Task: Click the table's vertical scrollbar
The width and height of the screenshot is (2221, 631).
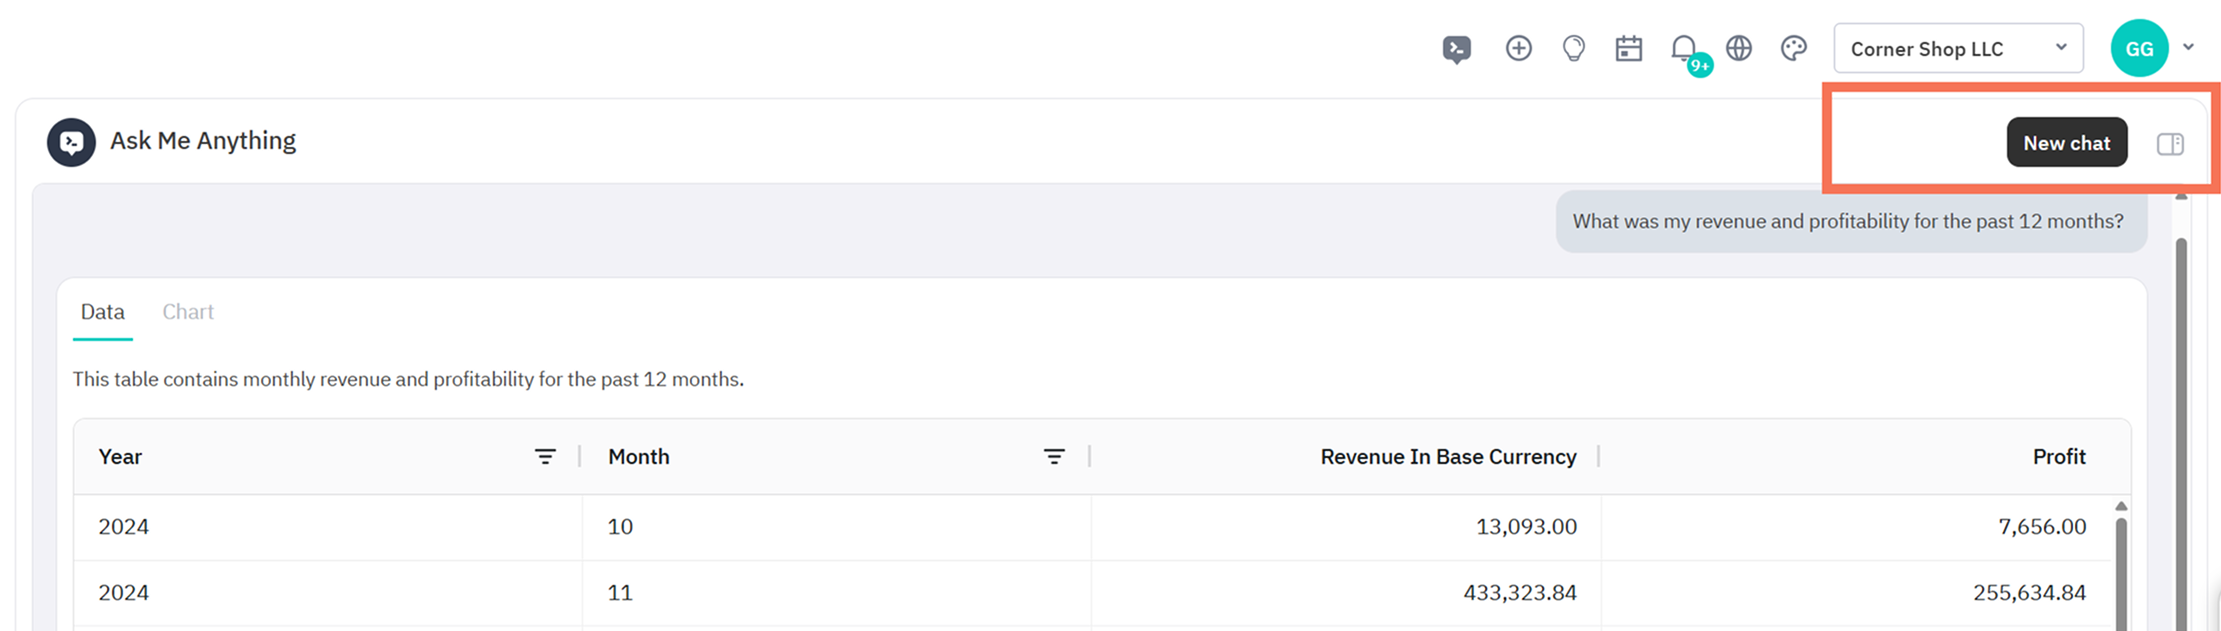Action: coord(2121,565)
